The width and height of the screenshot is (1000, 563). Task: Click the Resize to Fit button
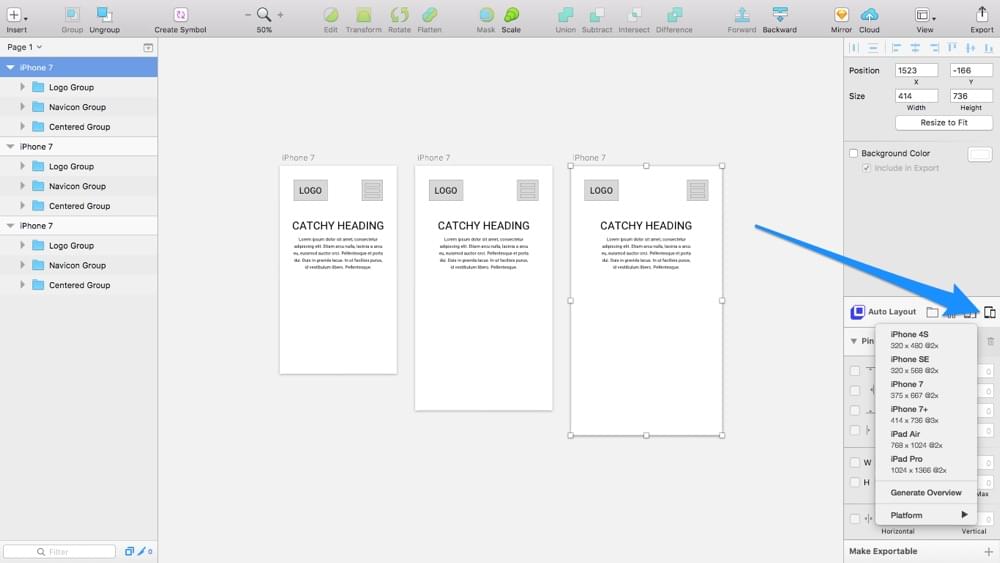tap(943, 122)
